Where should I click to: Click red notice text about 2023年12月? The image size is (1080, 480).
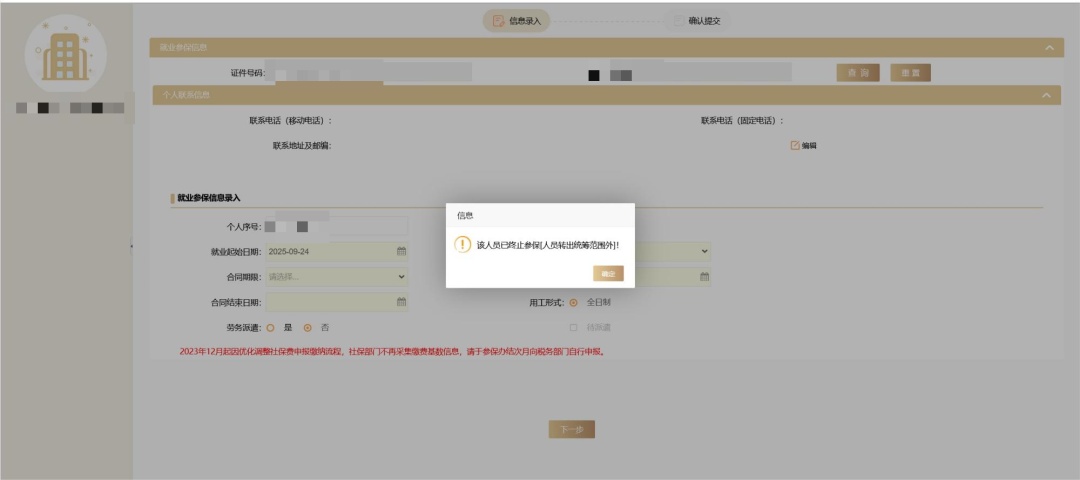392,352
